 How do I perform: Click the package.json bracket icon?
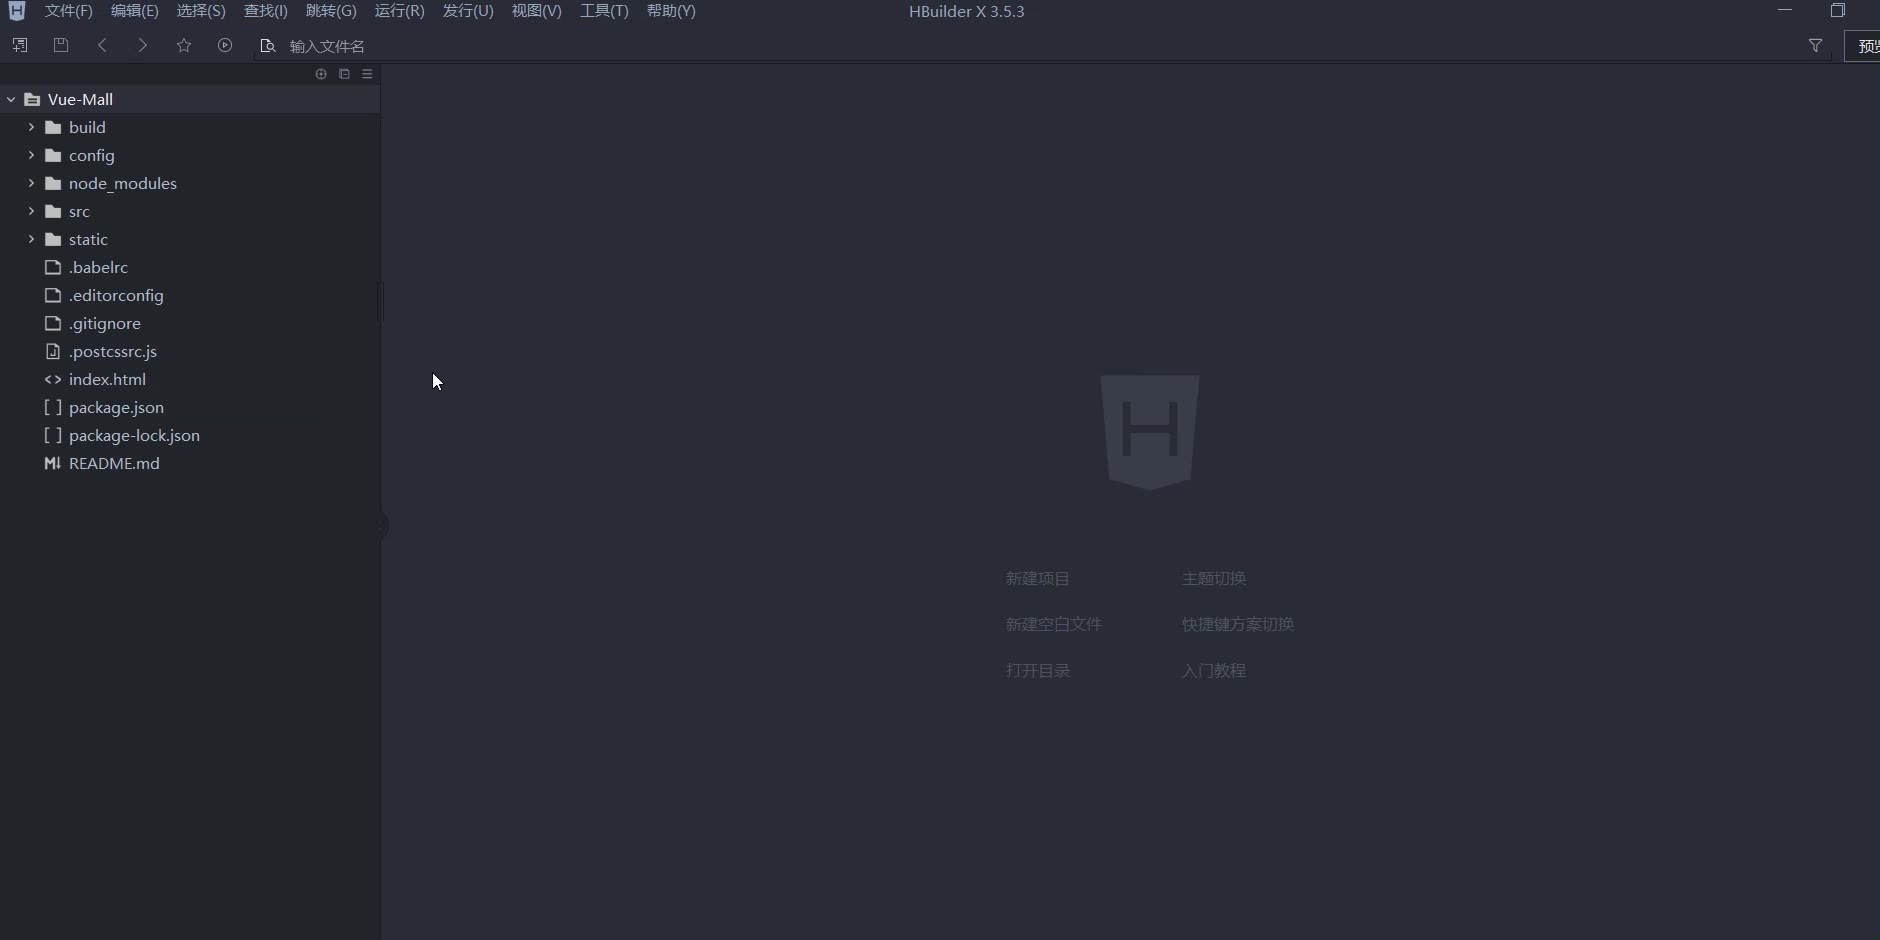pos(53,407)
